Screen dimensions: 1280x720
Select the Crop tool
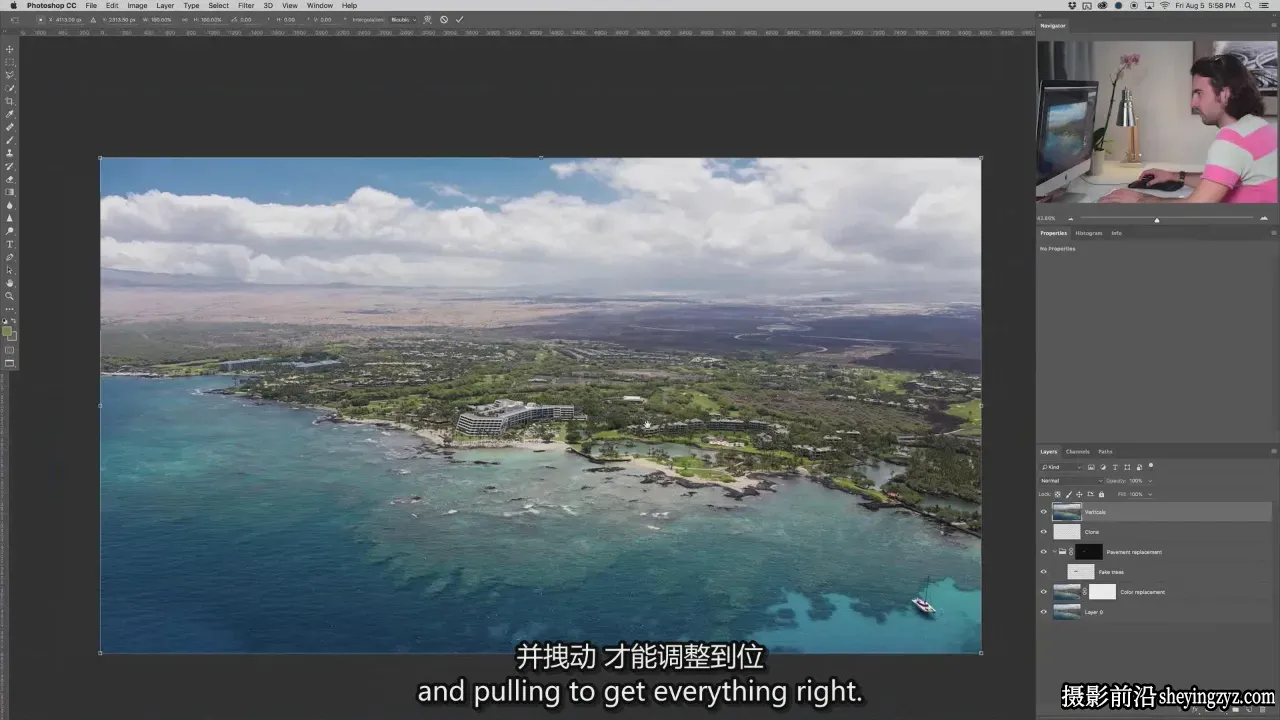tap(10, 101)
